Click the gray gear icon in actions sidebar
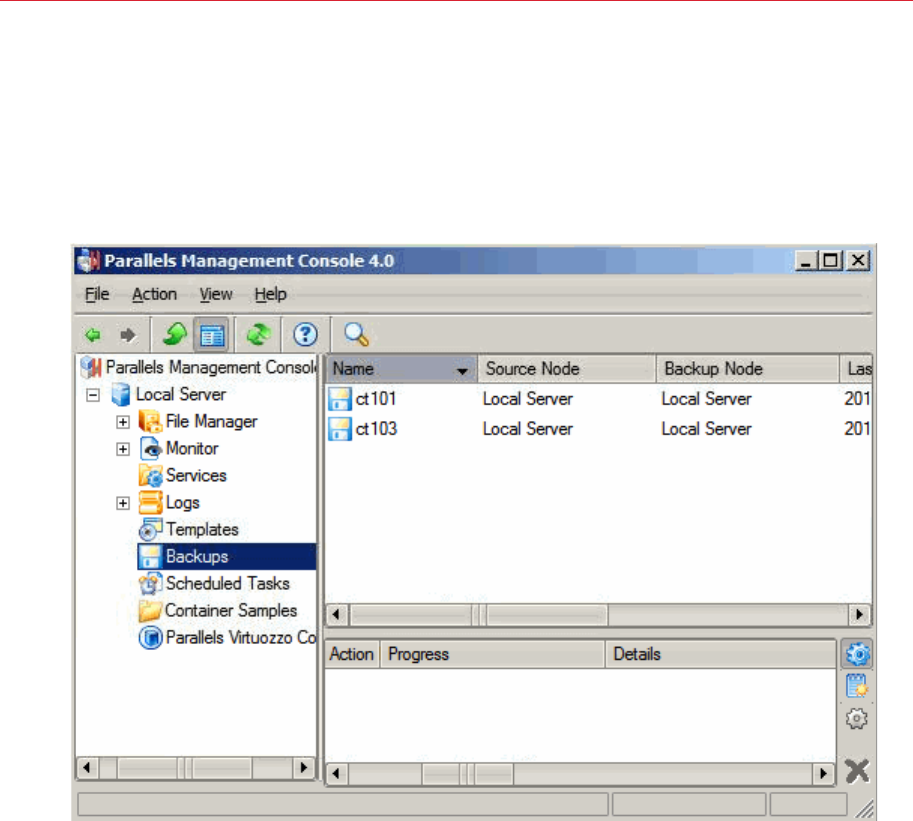The width and height of the screenshot is (913, 821). pyautogui.click(x=857, y=719)
